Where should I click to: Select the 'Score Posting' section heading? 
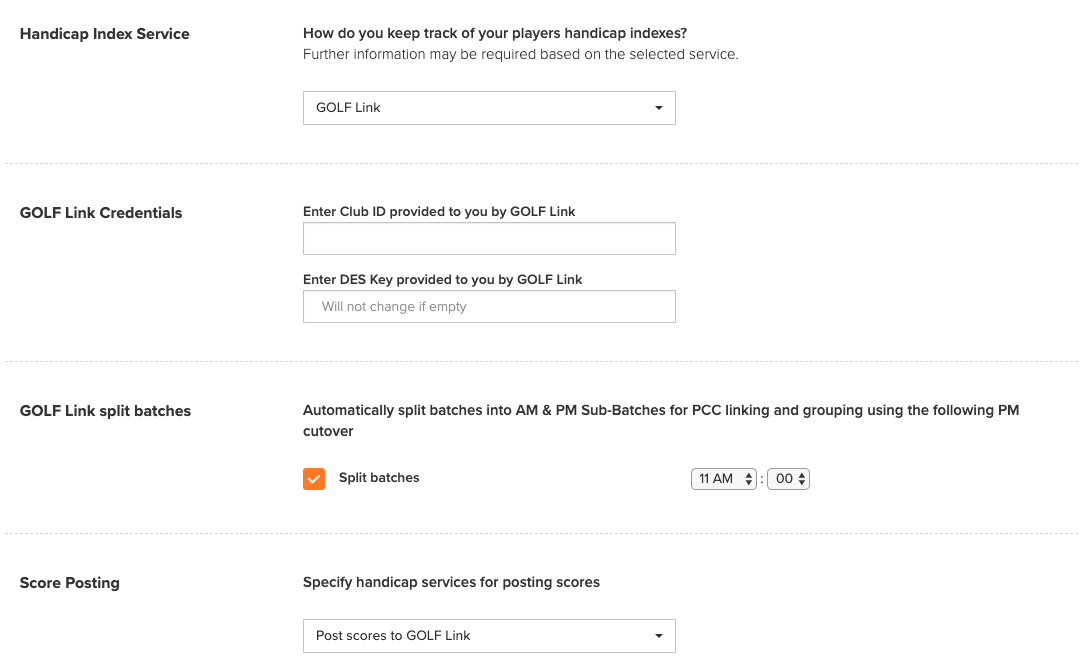pyautogui.click(x=69, y=583)
